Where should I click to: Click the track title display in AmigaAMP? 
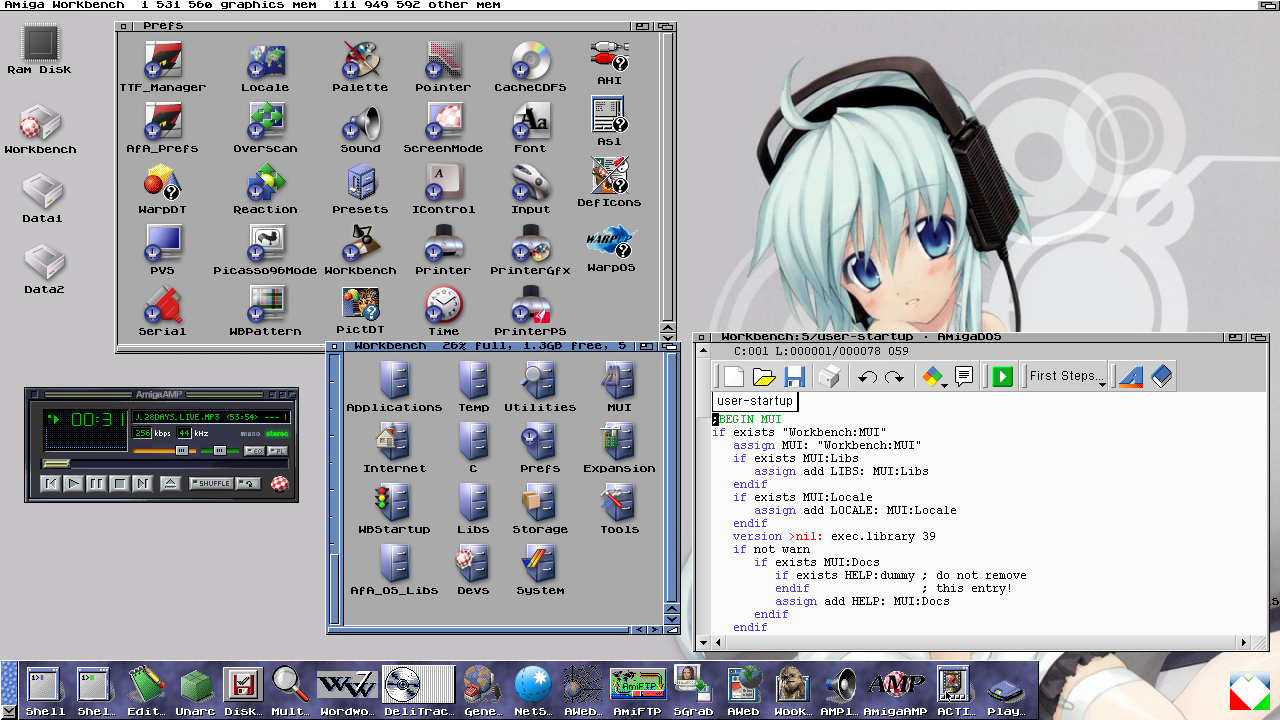(211, 416)
